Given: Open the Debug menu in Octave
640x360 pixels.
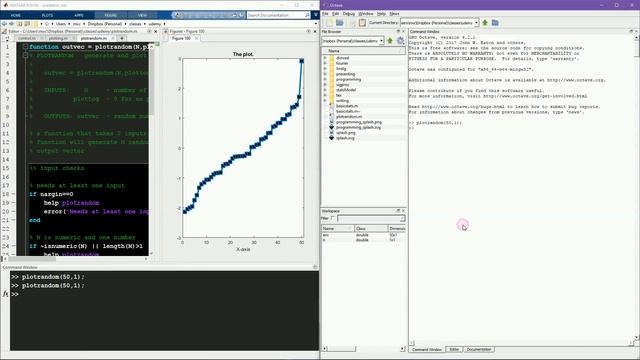Looking at the screenshot, I should [x=349, y=14].
